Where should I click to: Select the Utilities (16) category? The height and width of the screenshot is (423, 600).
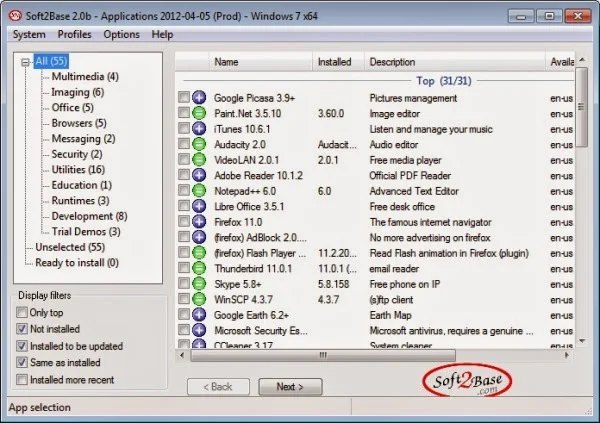pos(78,170)
